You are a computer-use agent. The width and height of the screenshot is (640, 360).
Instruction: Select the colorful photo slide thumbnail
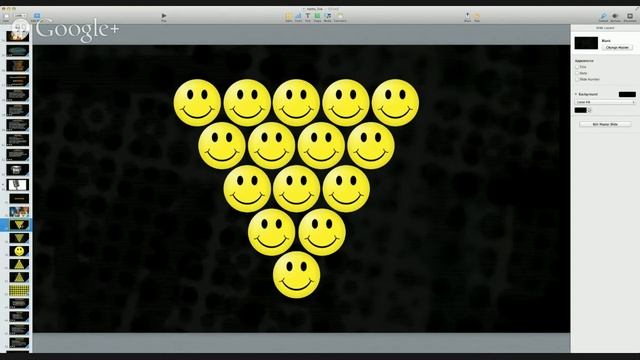coord(19,211)
